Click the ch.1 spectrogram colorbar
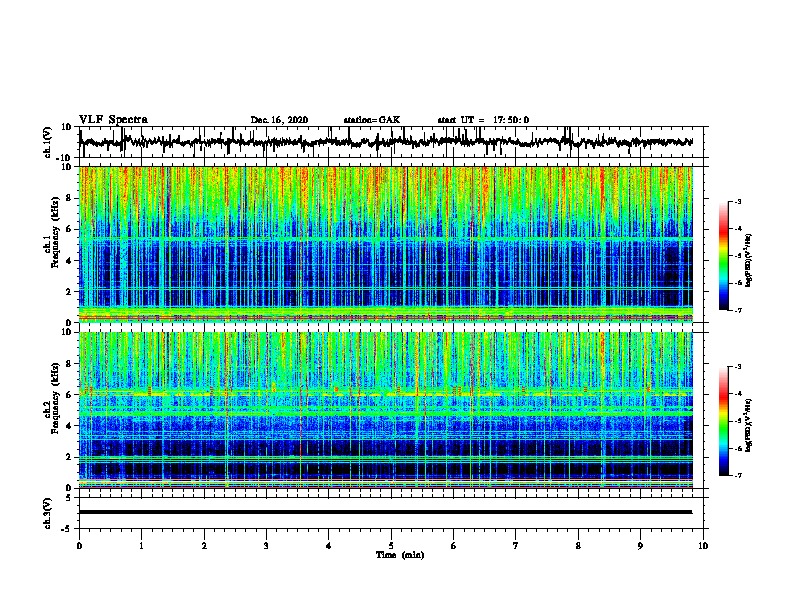 (x=724, y=256)
